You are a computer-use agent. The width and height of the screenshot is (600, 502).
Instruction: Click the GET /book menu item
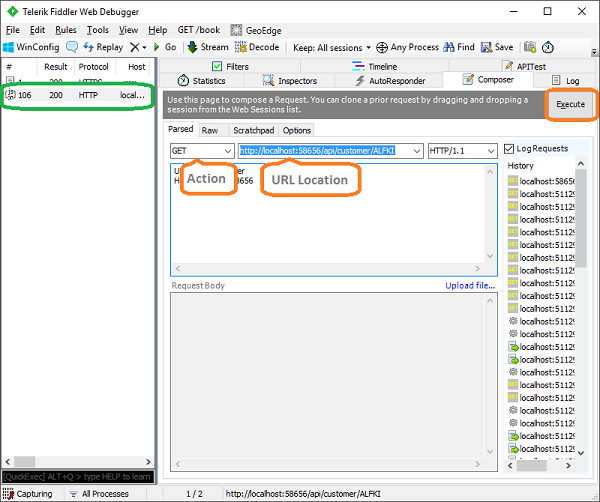199,30
